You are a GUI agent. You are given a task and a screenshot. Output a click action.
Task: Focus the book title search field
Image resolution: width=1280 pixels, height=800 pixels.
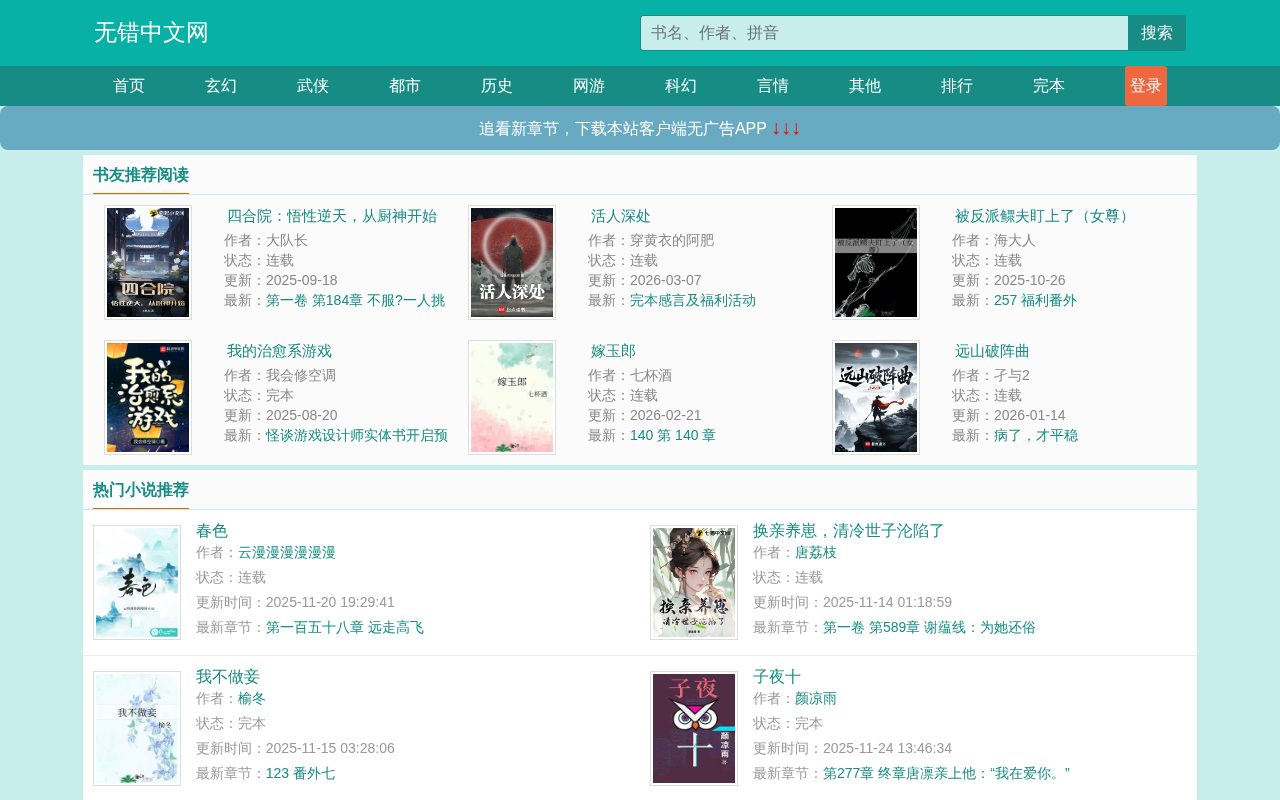pyautogui.click(x=884, y=33)
